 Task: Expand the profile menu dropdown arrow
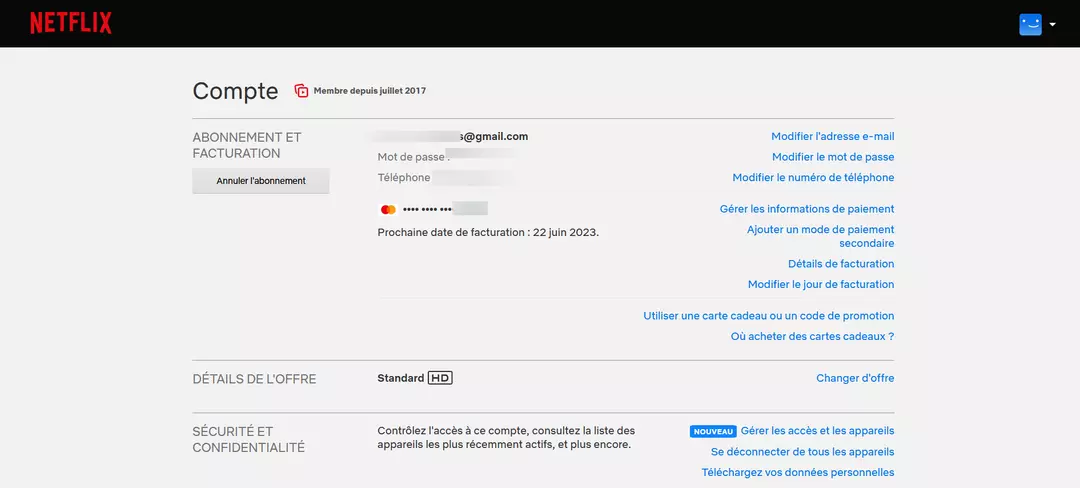point(1053,25)
